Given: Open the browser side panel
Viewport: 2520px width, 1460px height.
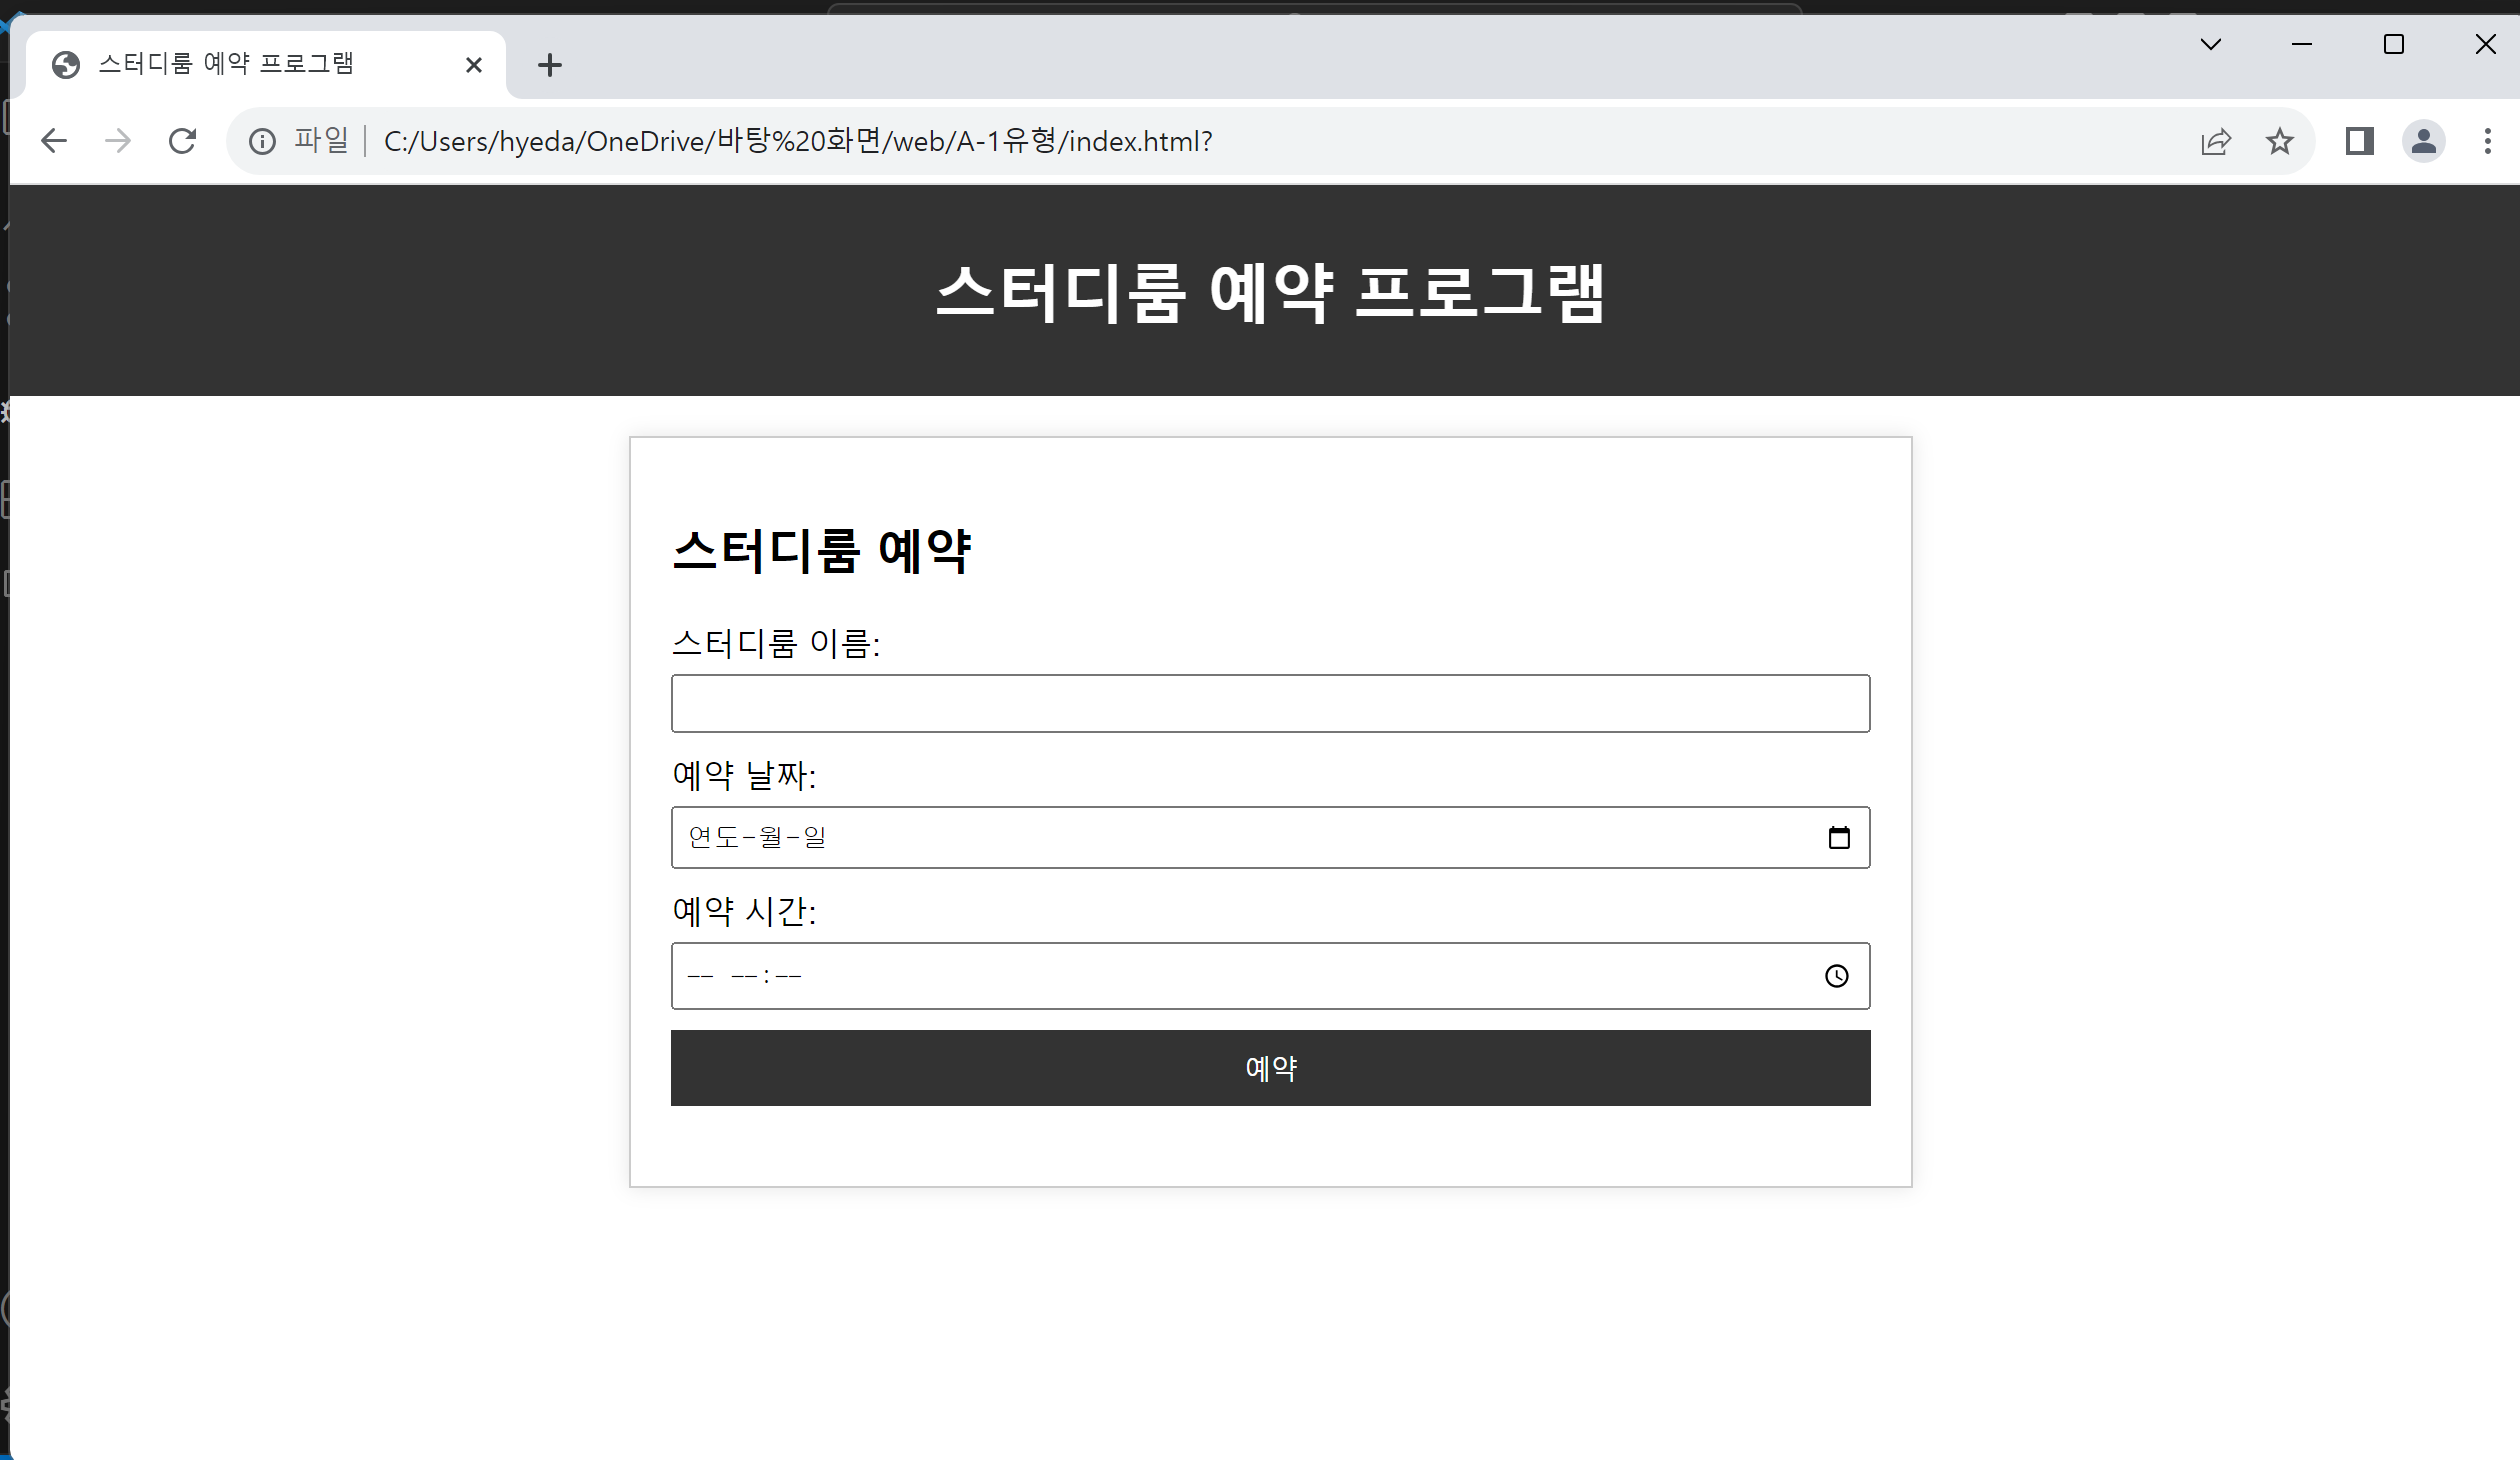Looking at the screenshot, I should [2359, 141].
